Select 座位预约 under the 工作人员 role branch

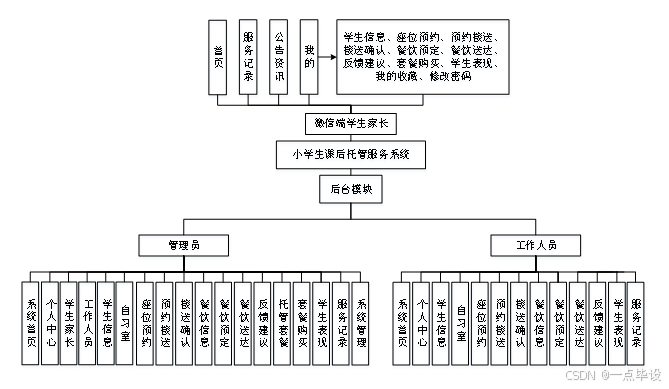point(480,323)
